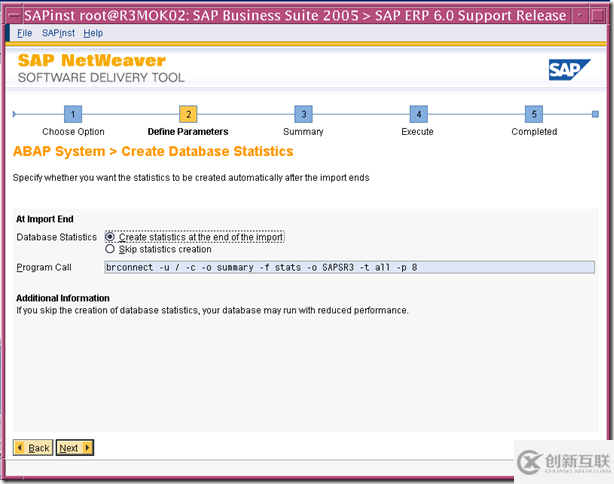Go Back to previous step
614x484 pixels.
[x=33, y=448]
